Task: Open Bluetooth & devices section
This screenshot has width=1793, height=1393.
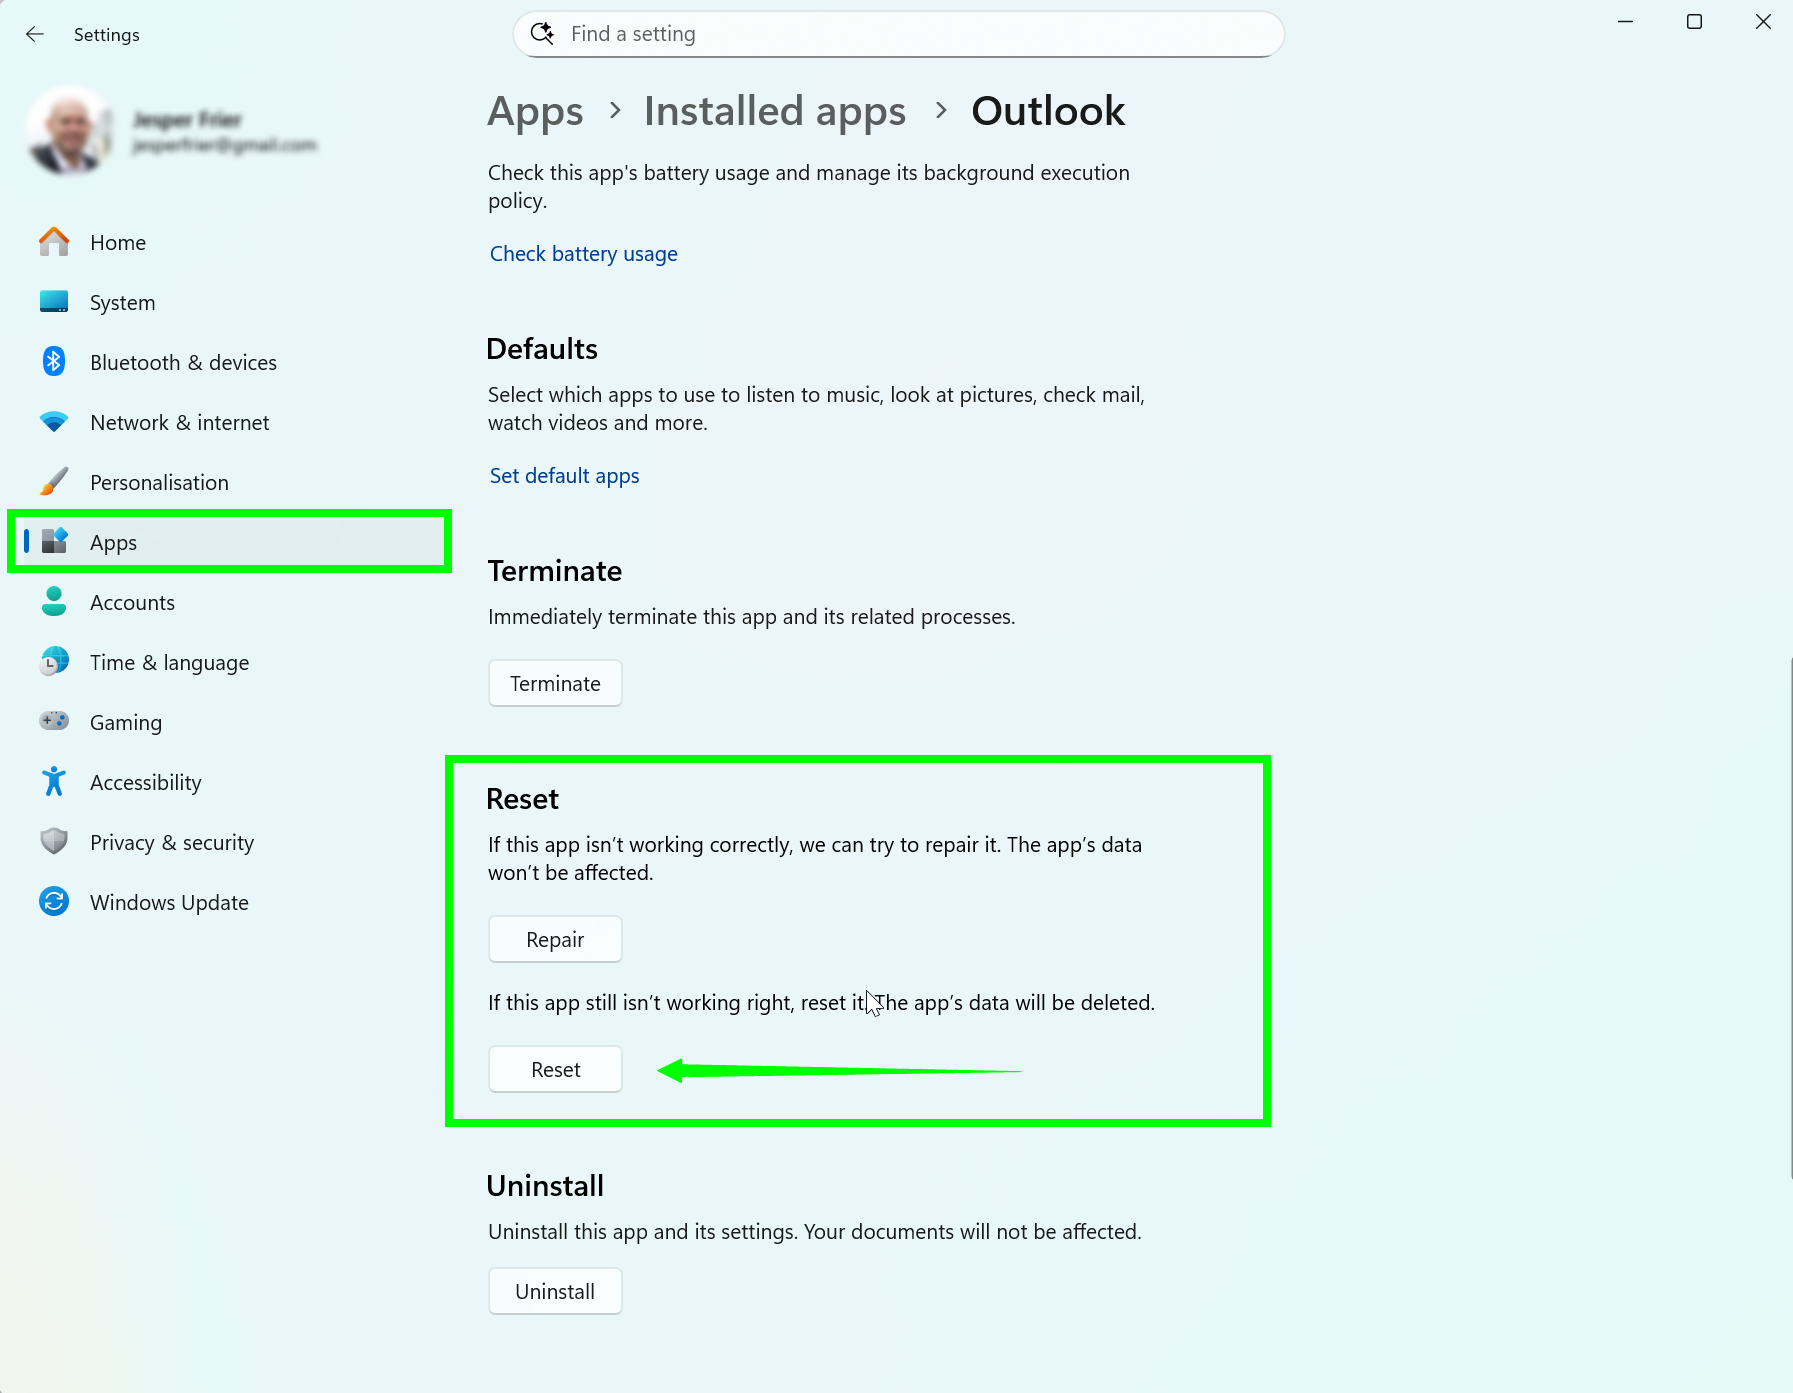Action: (x=229, y=362)
